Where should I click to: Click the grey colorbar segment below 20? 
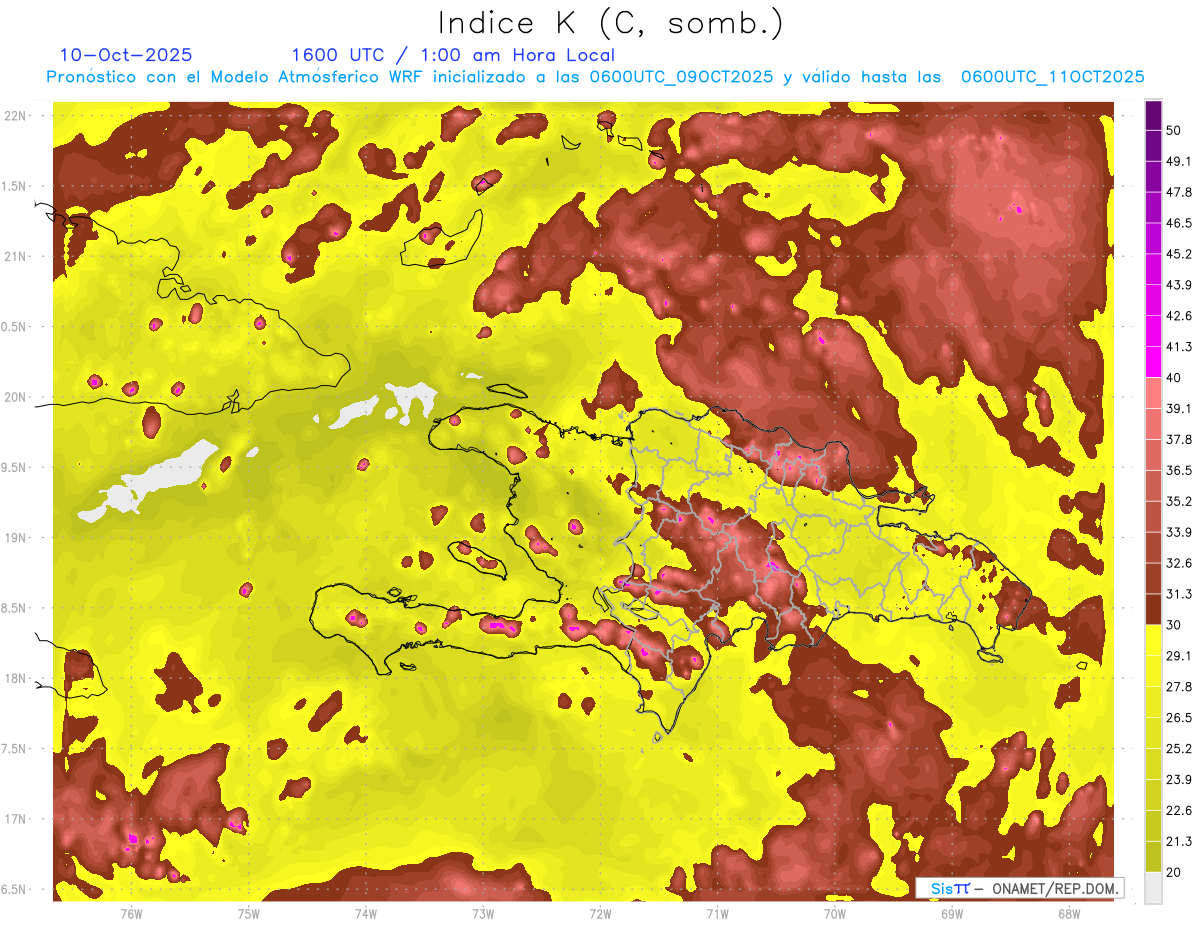point(1153,888)
